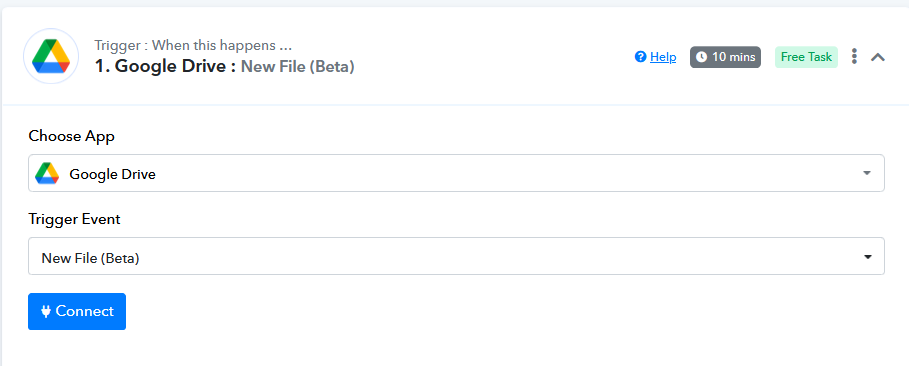Open the Trigger Event dropdown arrow
The height and width of the screenshot is (366, 909).
pos(868,256)
